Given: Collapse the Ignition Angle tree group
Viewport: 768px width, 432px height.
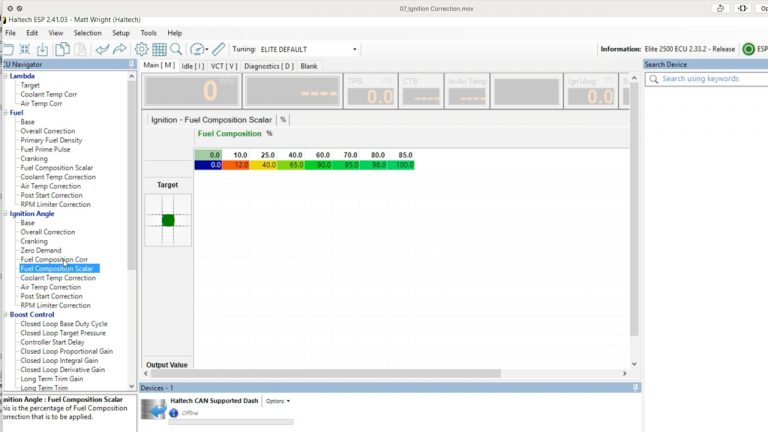Looking at the screenshot, I should [x=4, y=214].
